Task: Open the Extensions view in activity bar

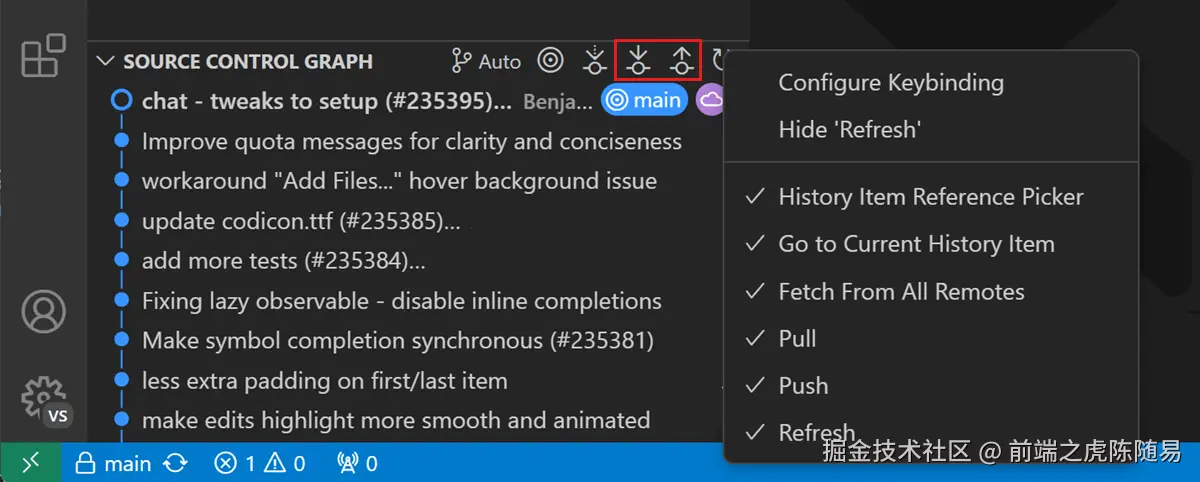Action: pos(43,56)
